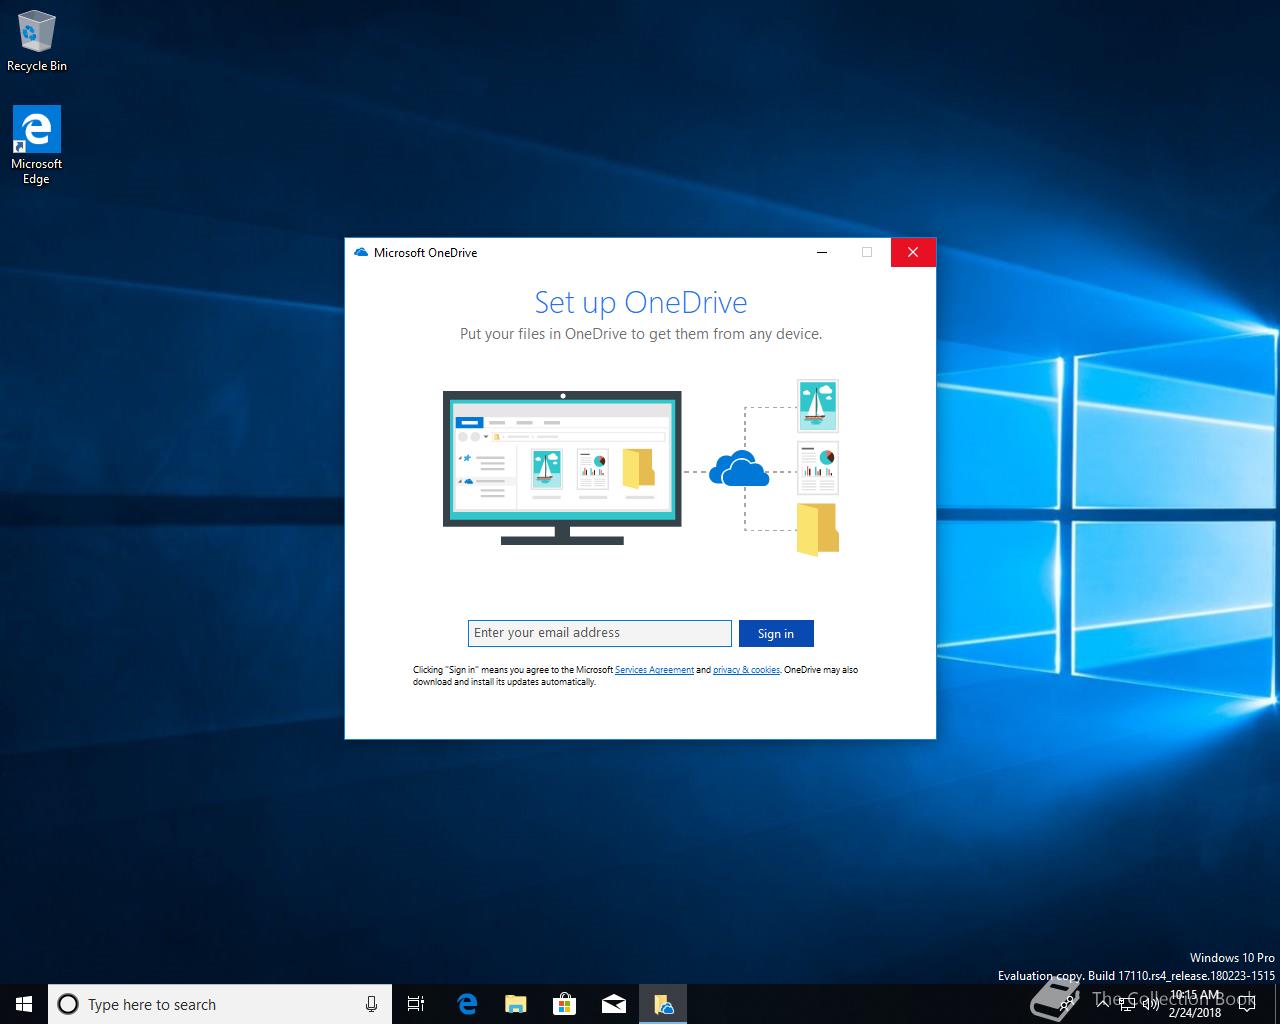Click the OneDrive setup taskbar icon
The height and width of the screenshot is (1024, 1280).
662,1004
